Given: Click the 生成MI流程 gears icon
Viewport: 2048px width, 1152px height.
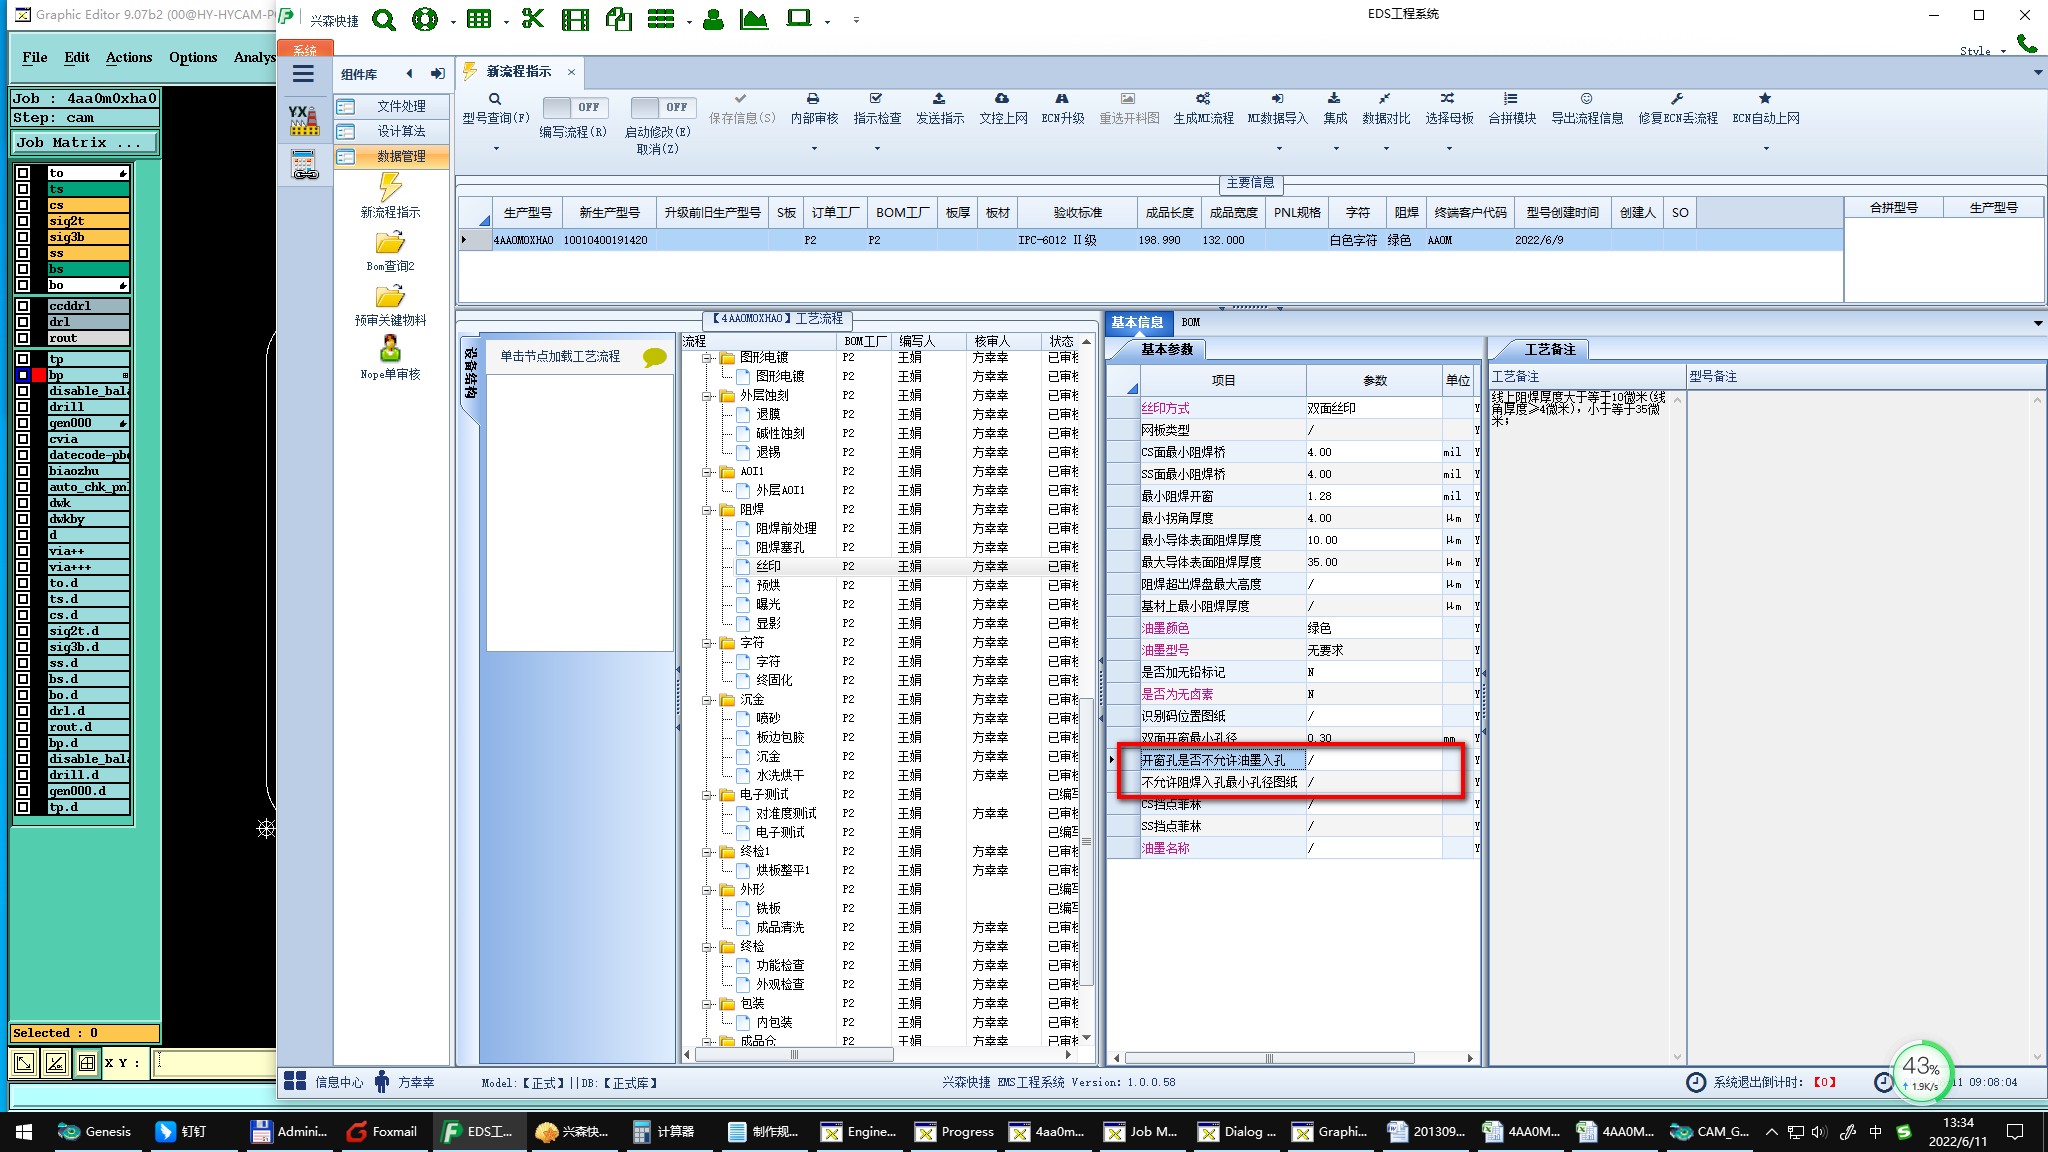Looking at the screenshot, I should [x=1203, y=99].
